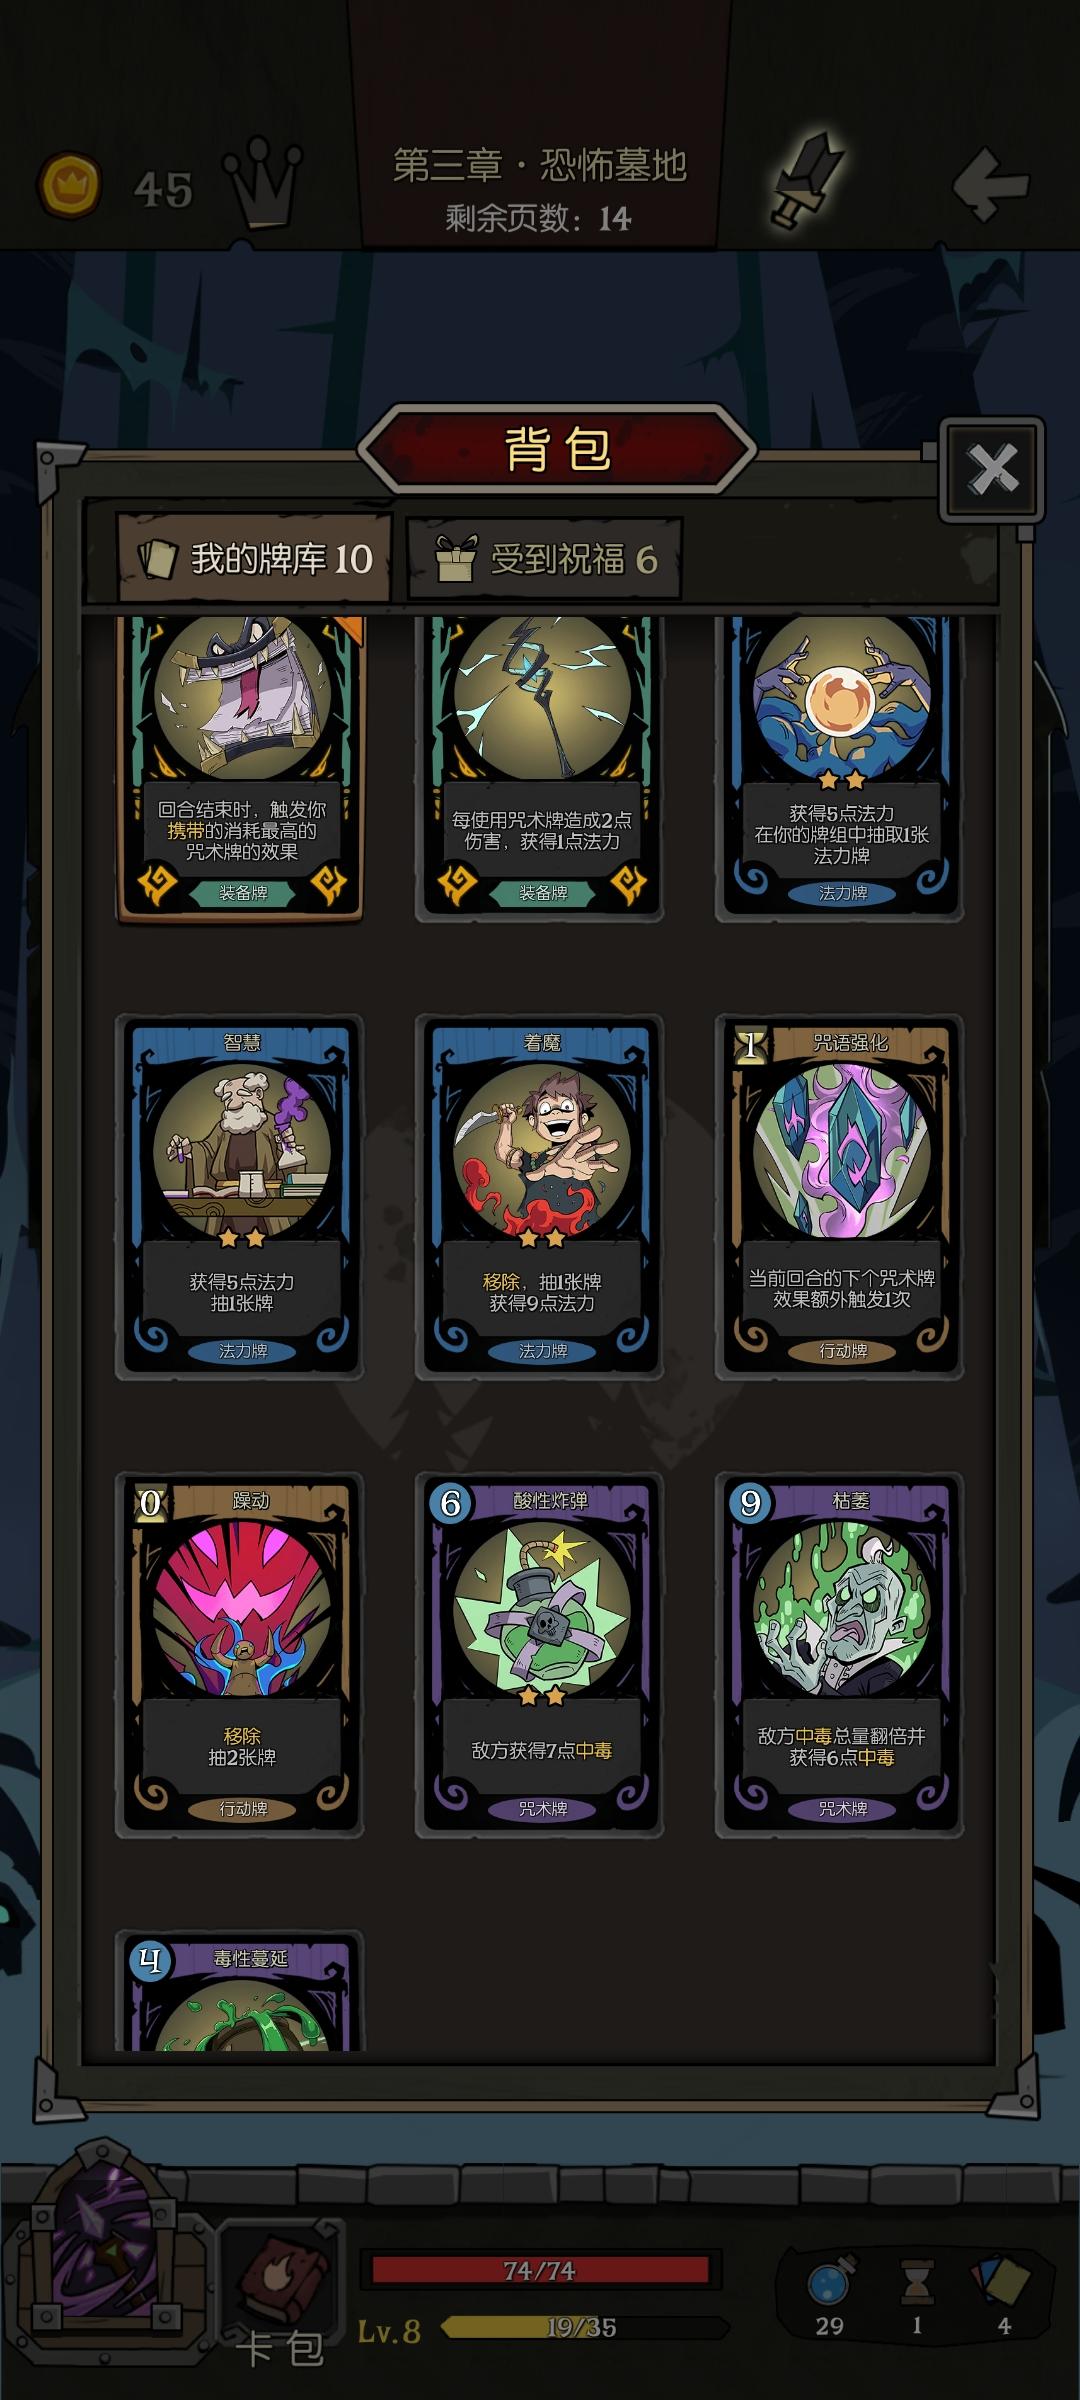Viewport: 1080px width, 2400px height.
Task: Tap the blue mana potion icon
Action: point(829,2281)
